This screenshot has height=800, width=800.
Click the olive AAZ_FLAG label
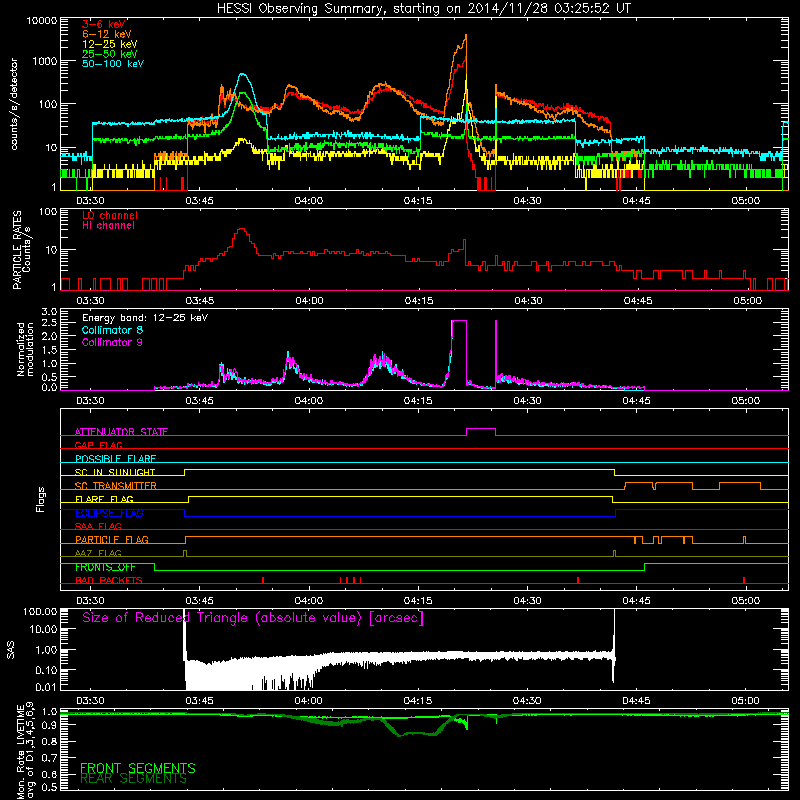98,553
